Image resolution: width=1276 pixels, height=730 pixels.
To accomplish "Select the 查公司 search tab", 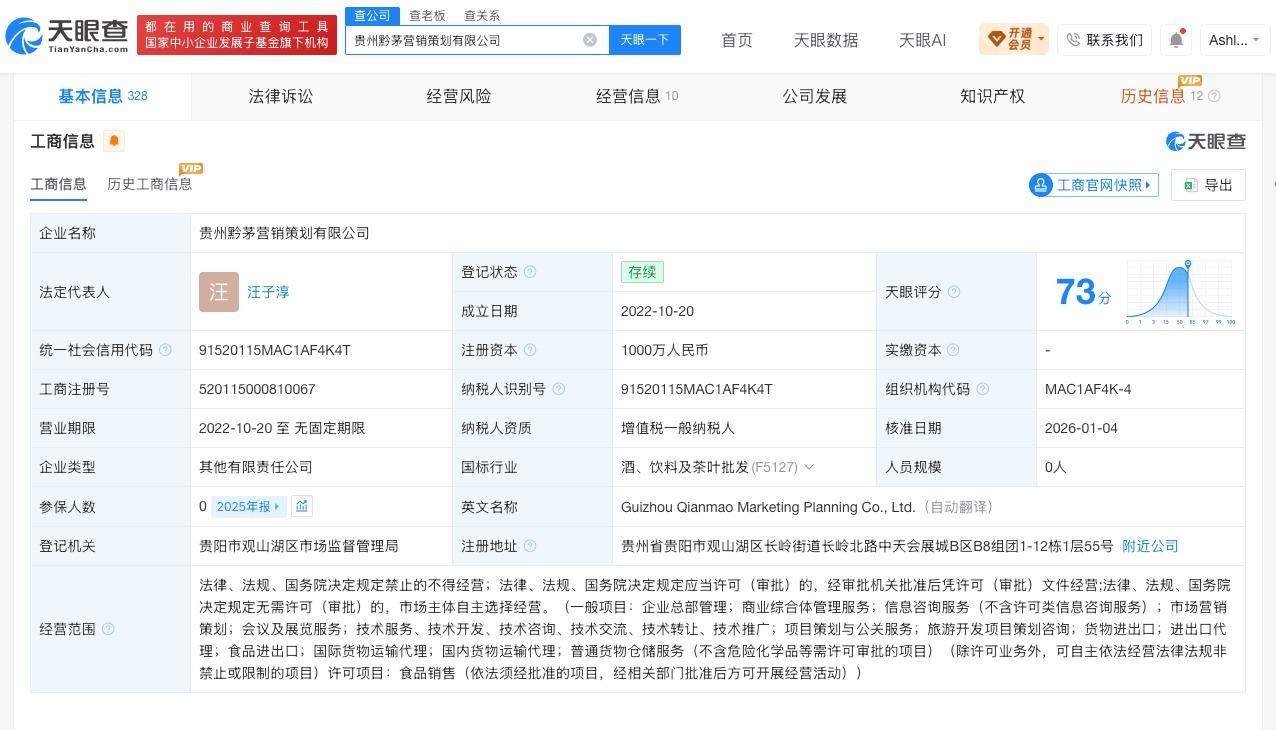I will coord(372,16).
